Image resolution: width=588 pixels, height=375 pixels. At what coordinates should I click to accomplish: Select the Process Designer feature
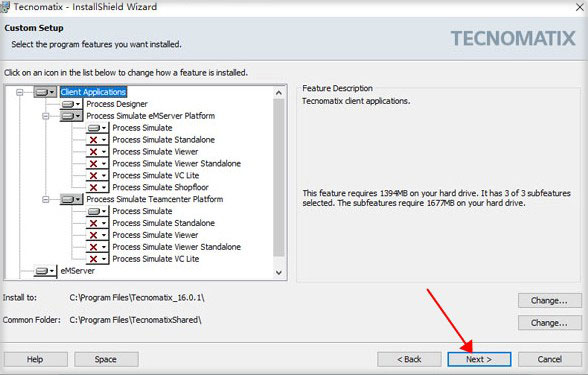[117, 104]
